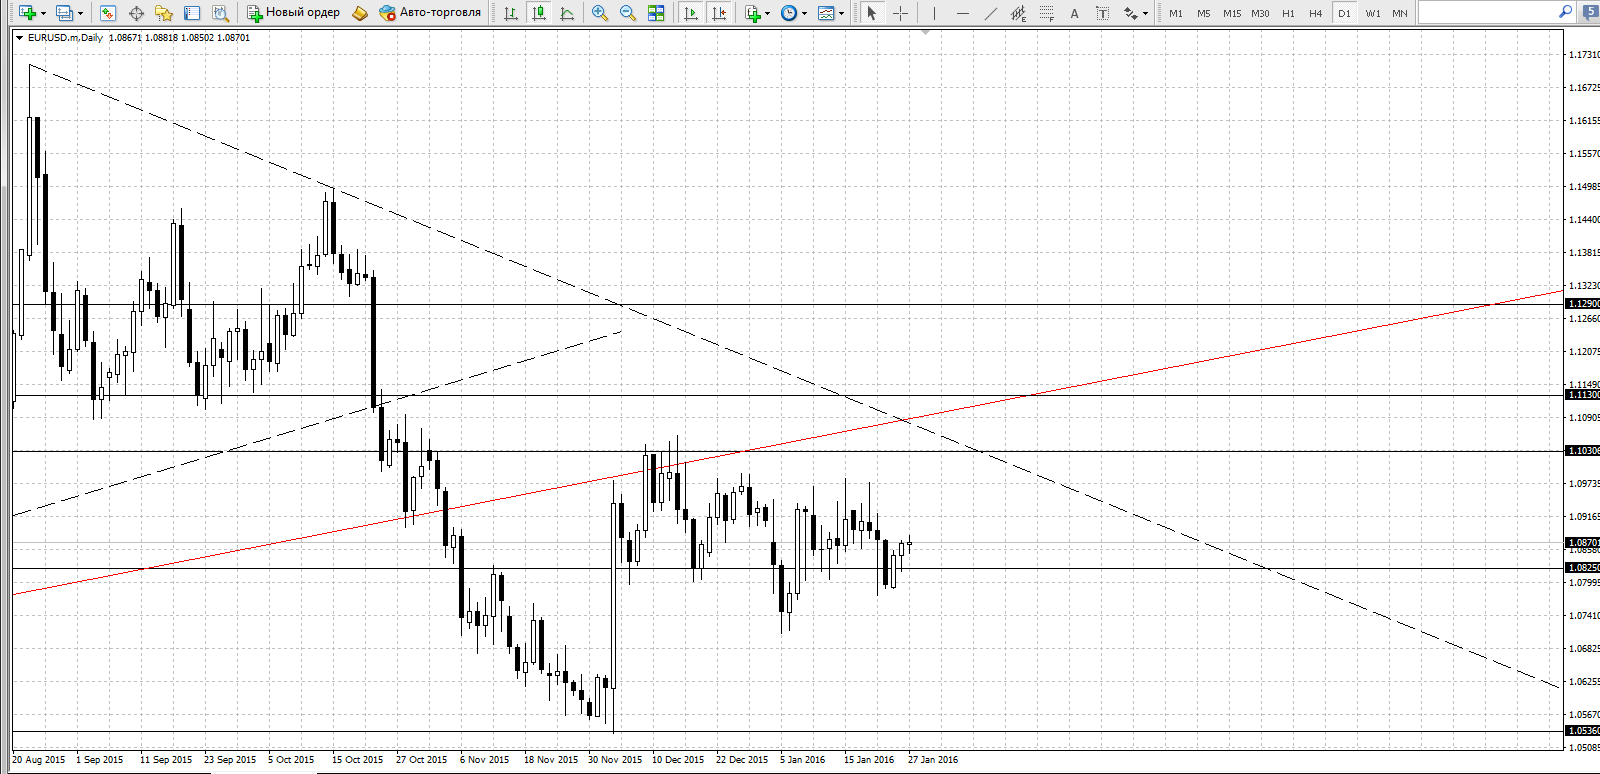Open a new chart window
1600x774 pixels.
pyautogui.click(x=27, y=13)
